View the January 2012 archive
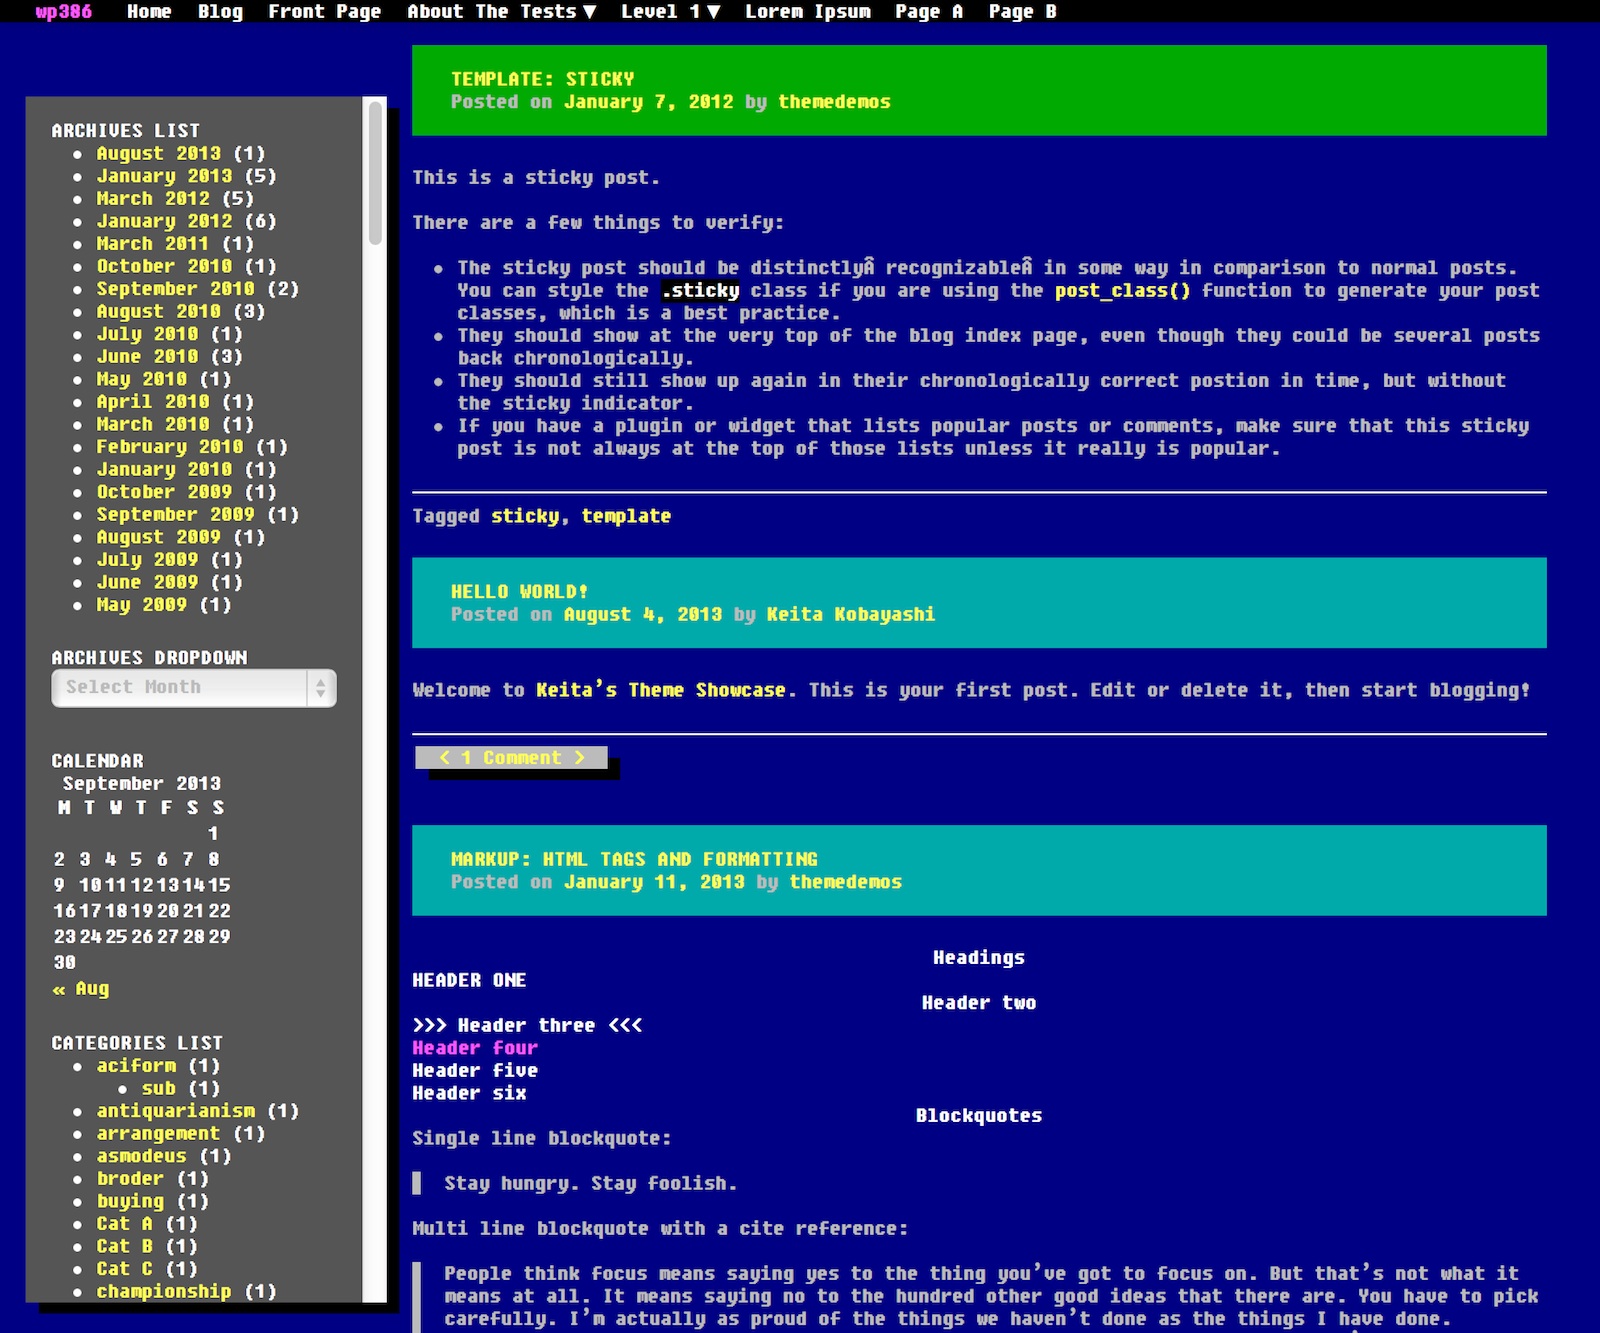1600x1333 pixels. point(164,221)
